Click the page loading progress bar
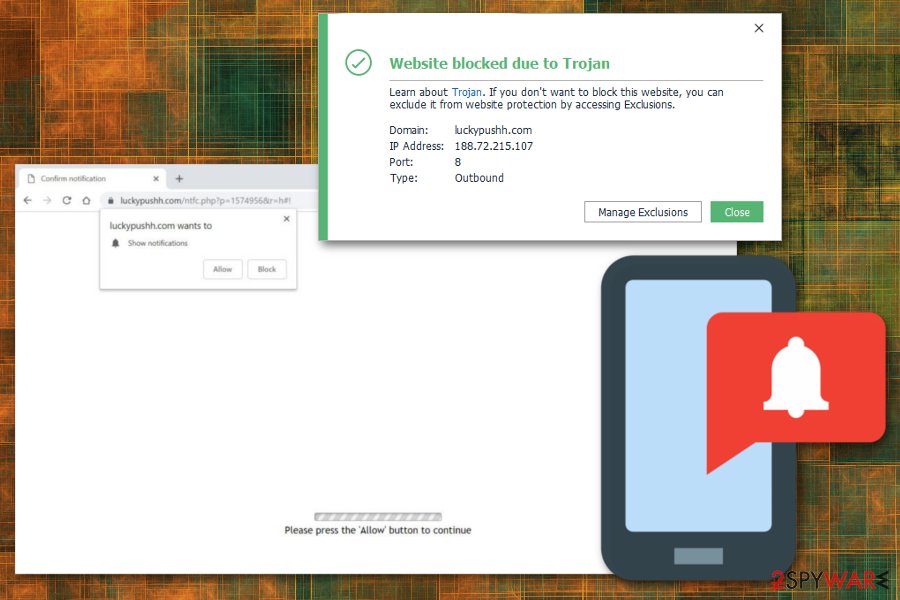Viewport: 900px width, 600px height. (378, 516)
